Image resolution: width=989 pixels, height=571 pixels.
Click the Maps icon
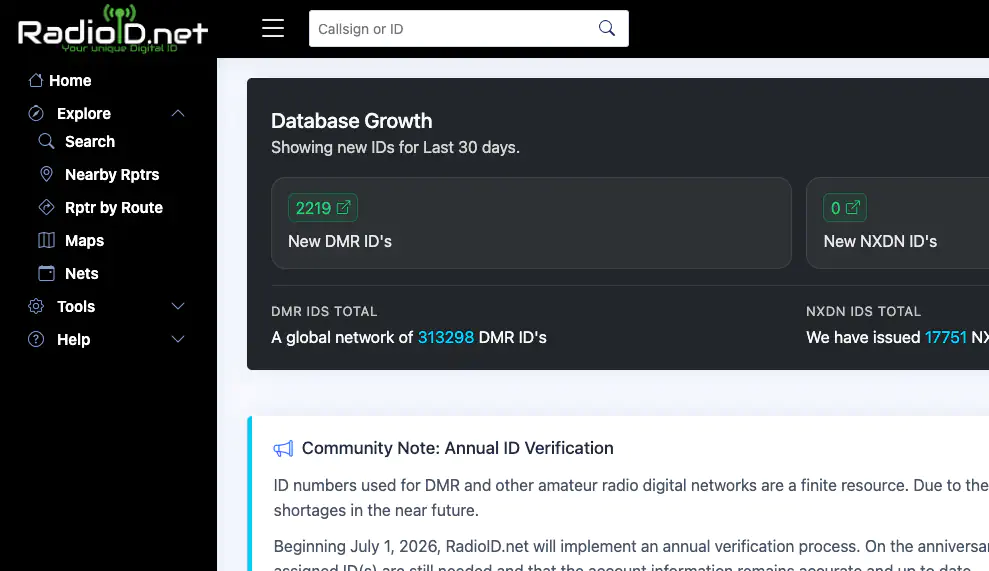46,240
